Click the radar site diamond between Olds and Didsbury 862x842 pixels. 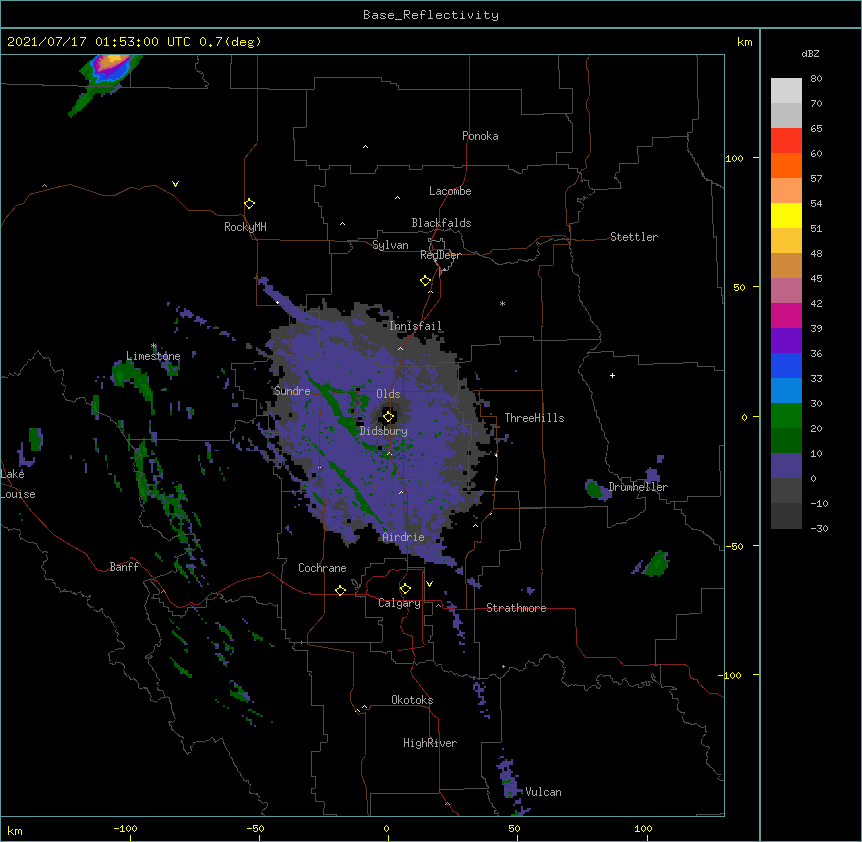pos(388,417)
